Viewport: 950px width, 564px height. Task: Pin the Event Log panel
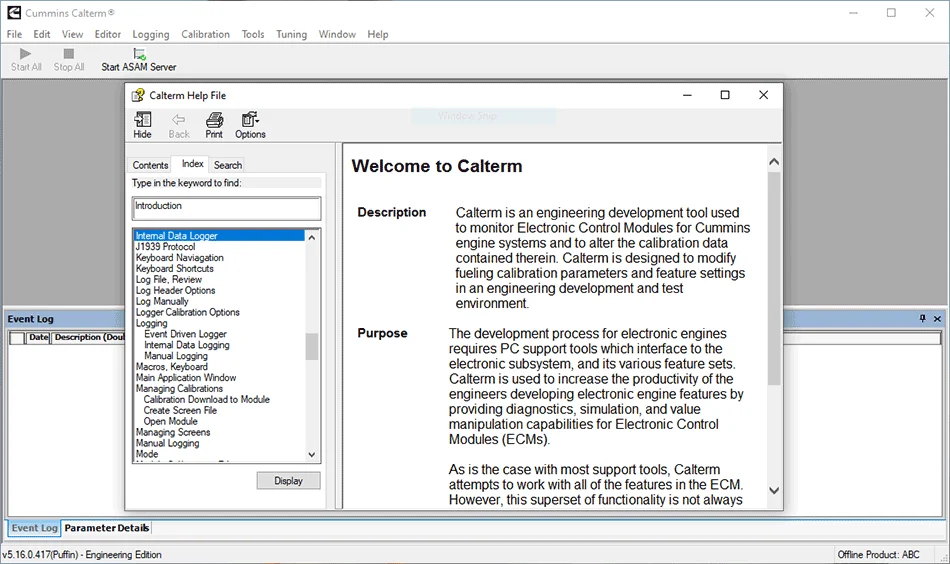[x=923, y=319]
